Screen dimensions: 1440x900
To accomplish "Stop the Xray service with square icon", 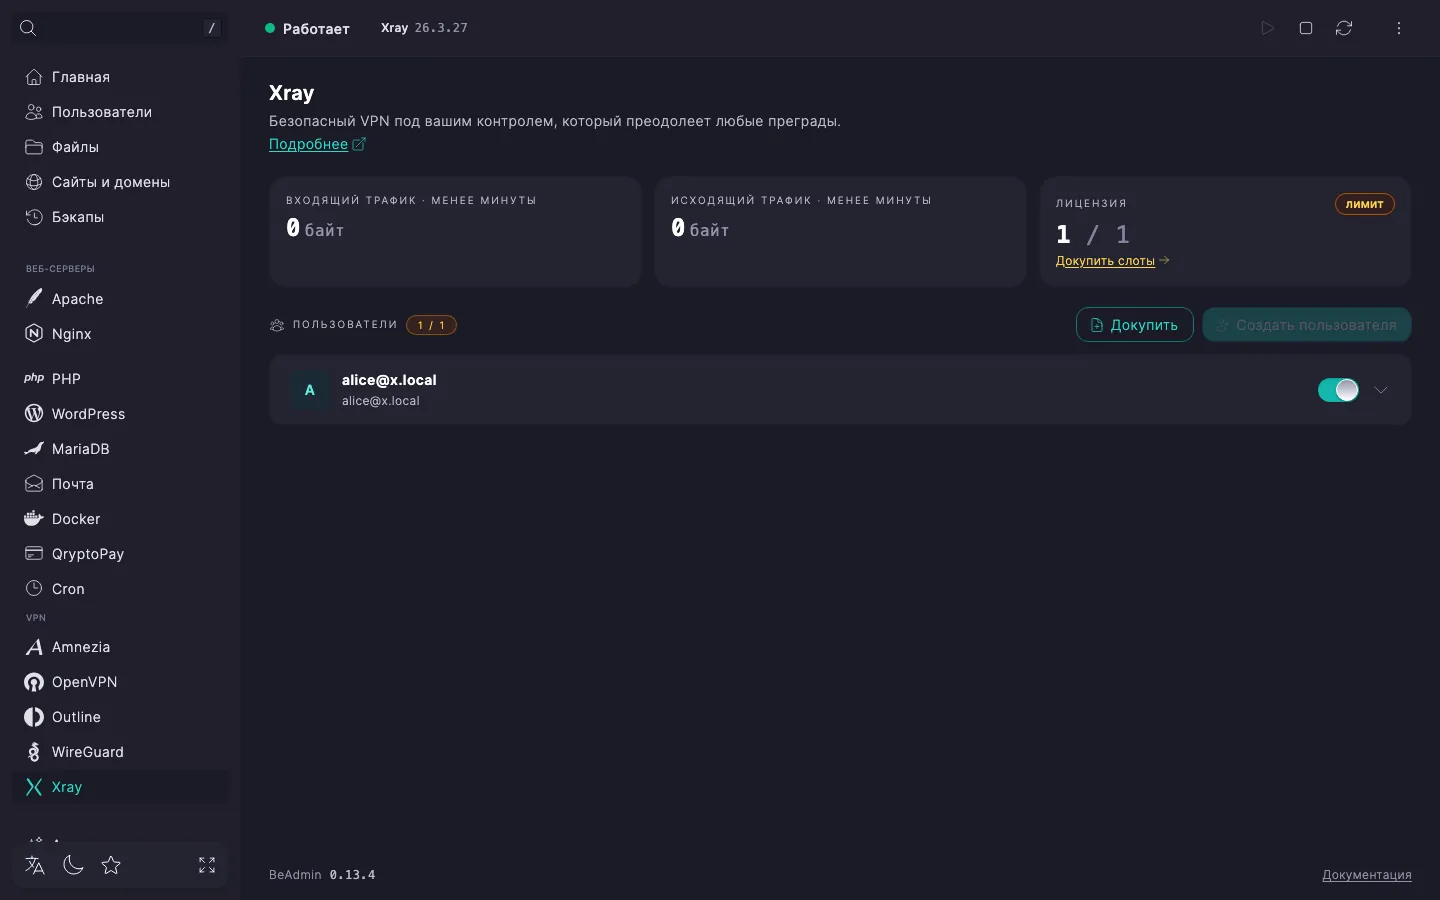I will click(1306, 28).
